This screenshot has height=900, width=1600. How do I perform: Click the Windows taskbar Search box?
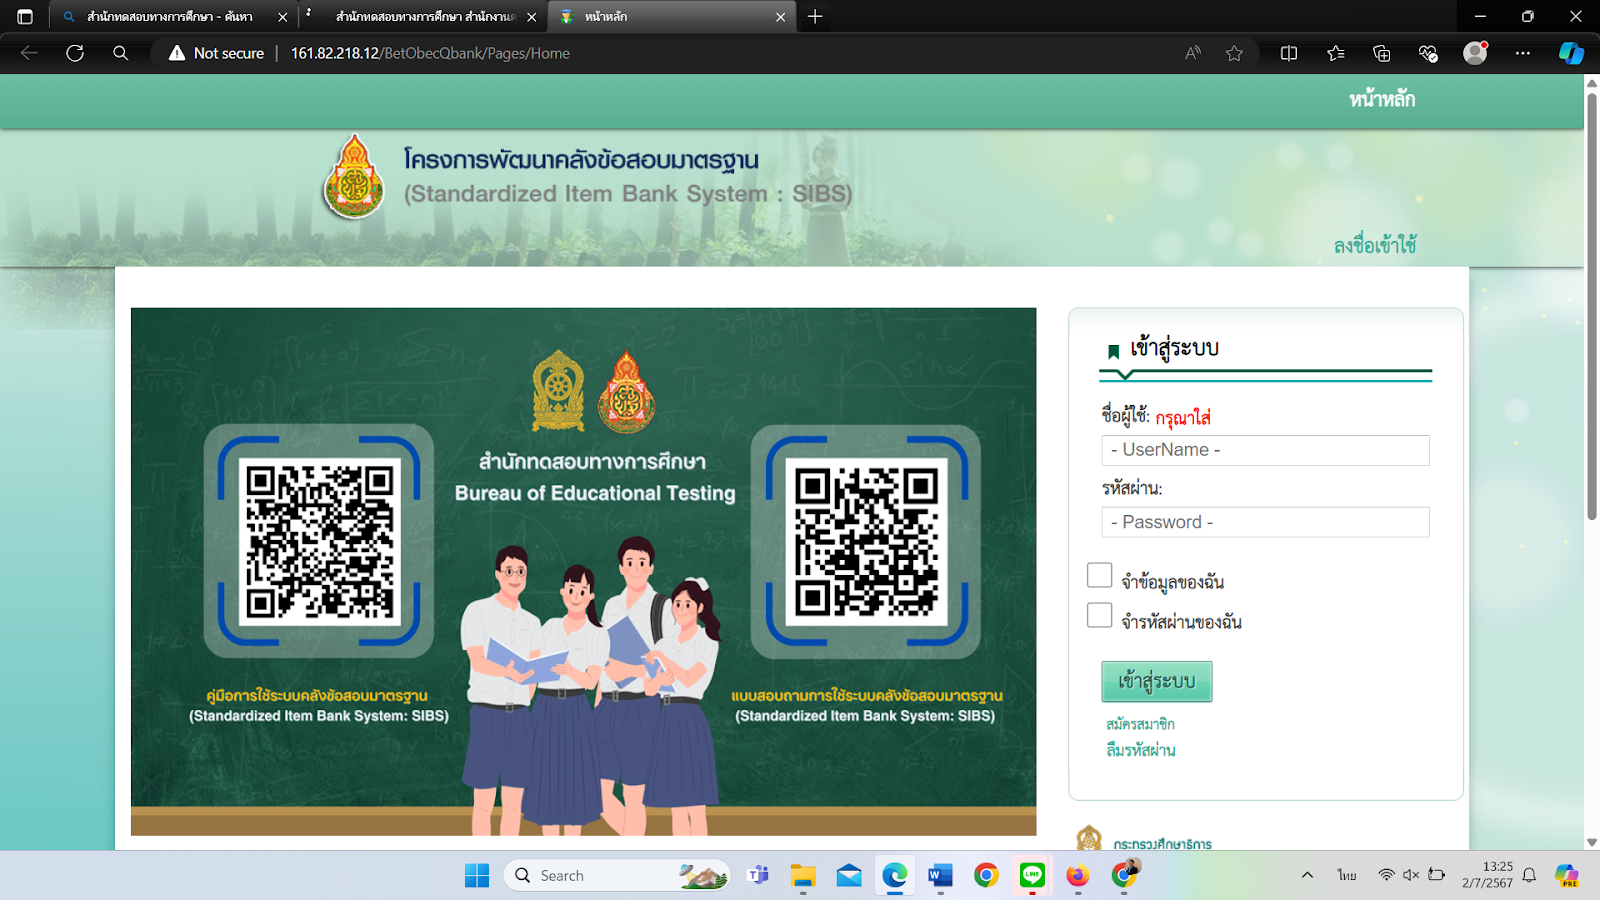click(617, 876)
